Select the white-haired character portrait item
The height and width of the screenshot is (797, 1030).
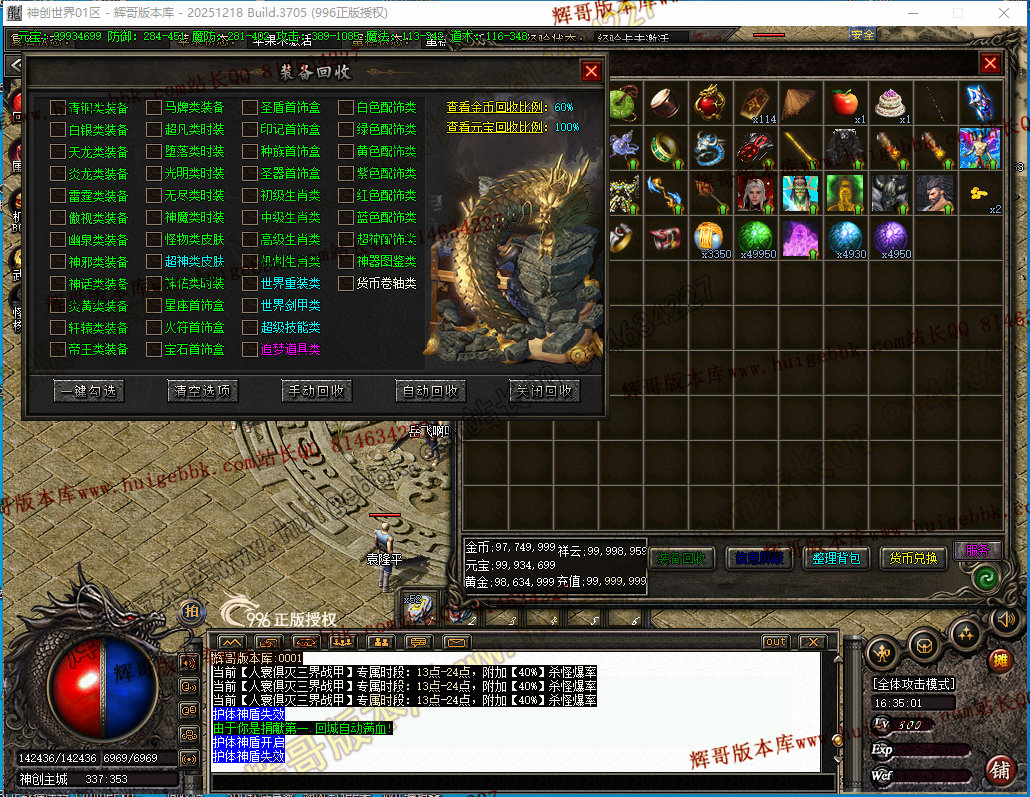[756, 192]
